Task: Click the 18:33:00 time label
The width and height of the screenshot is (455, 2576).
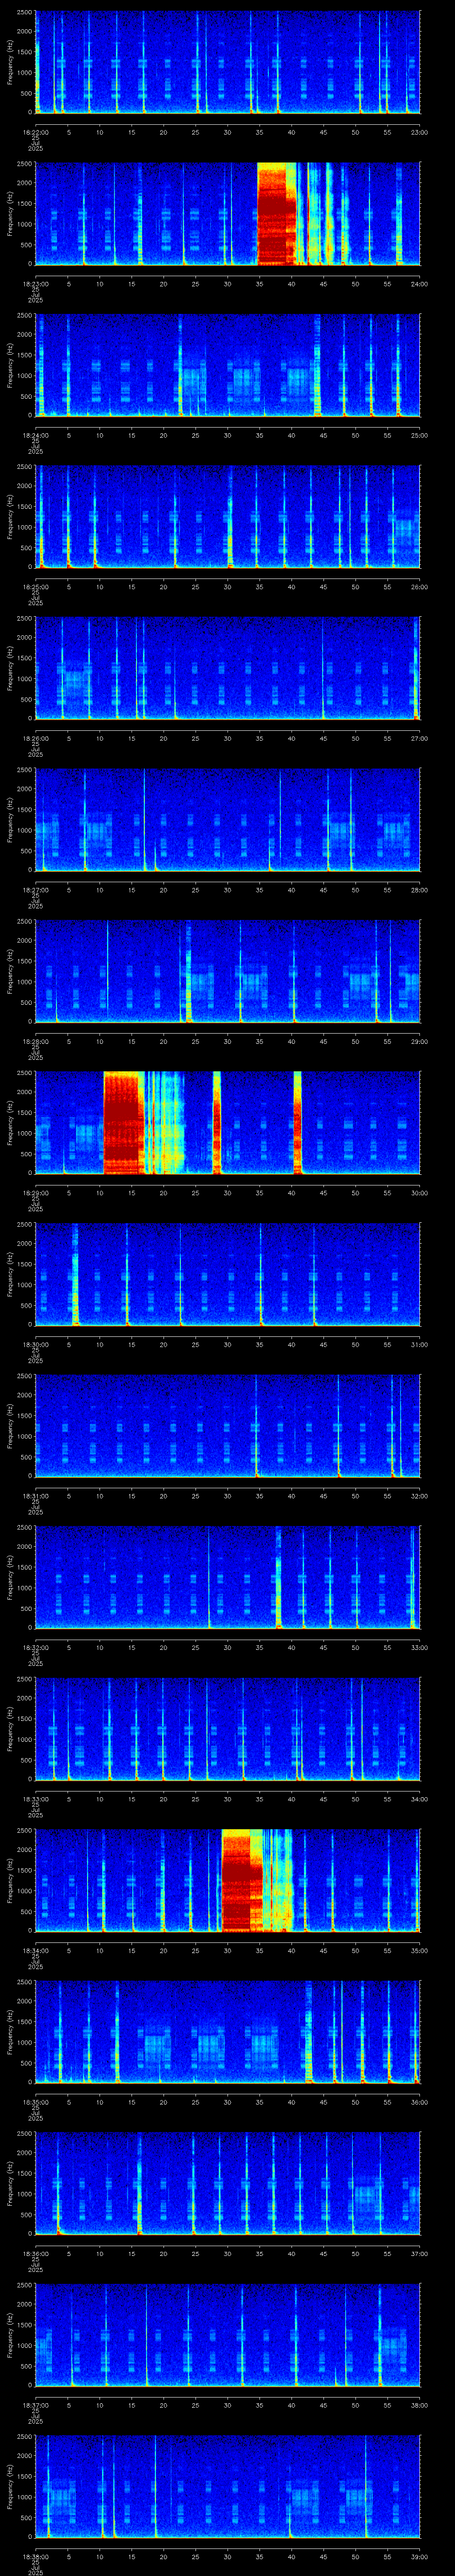Action: pyautogui.click(x=35, y=1798)
